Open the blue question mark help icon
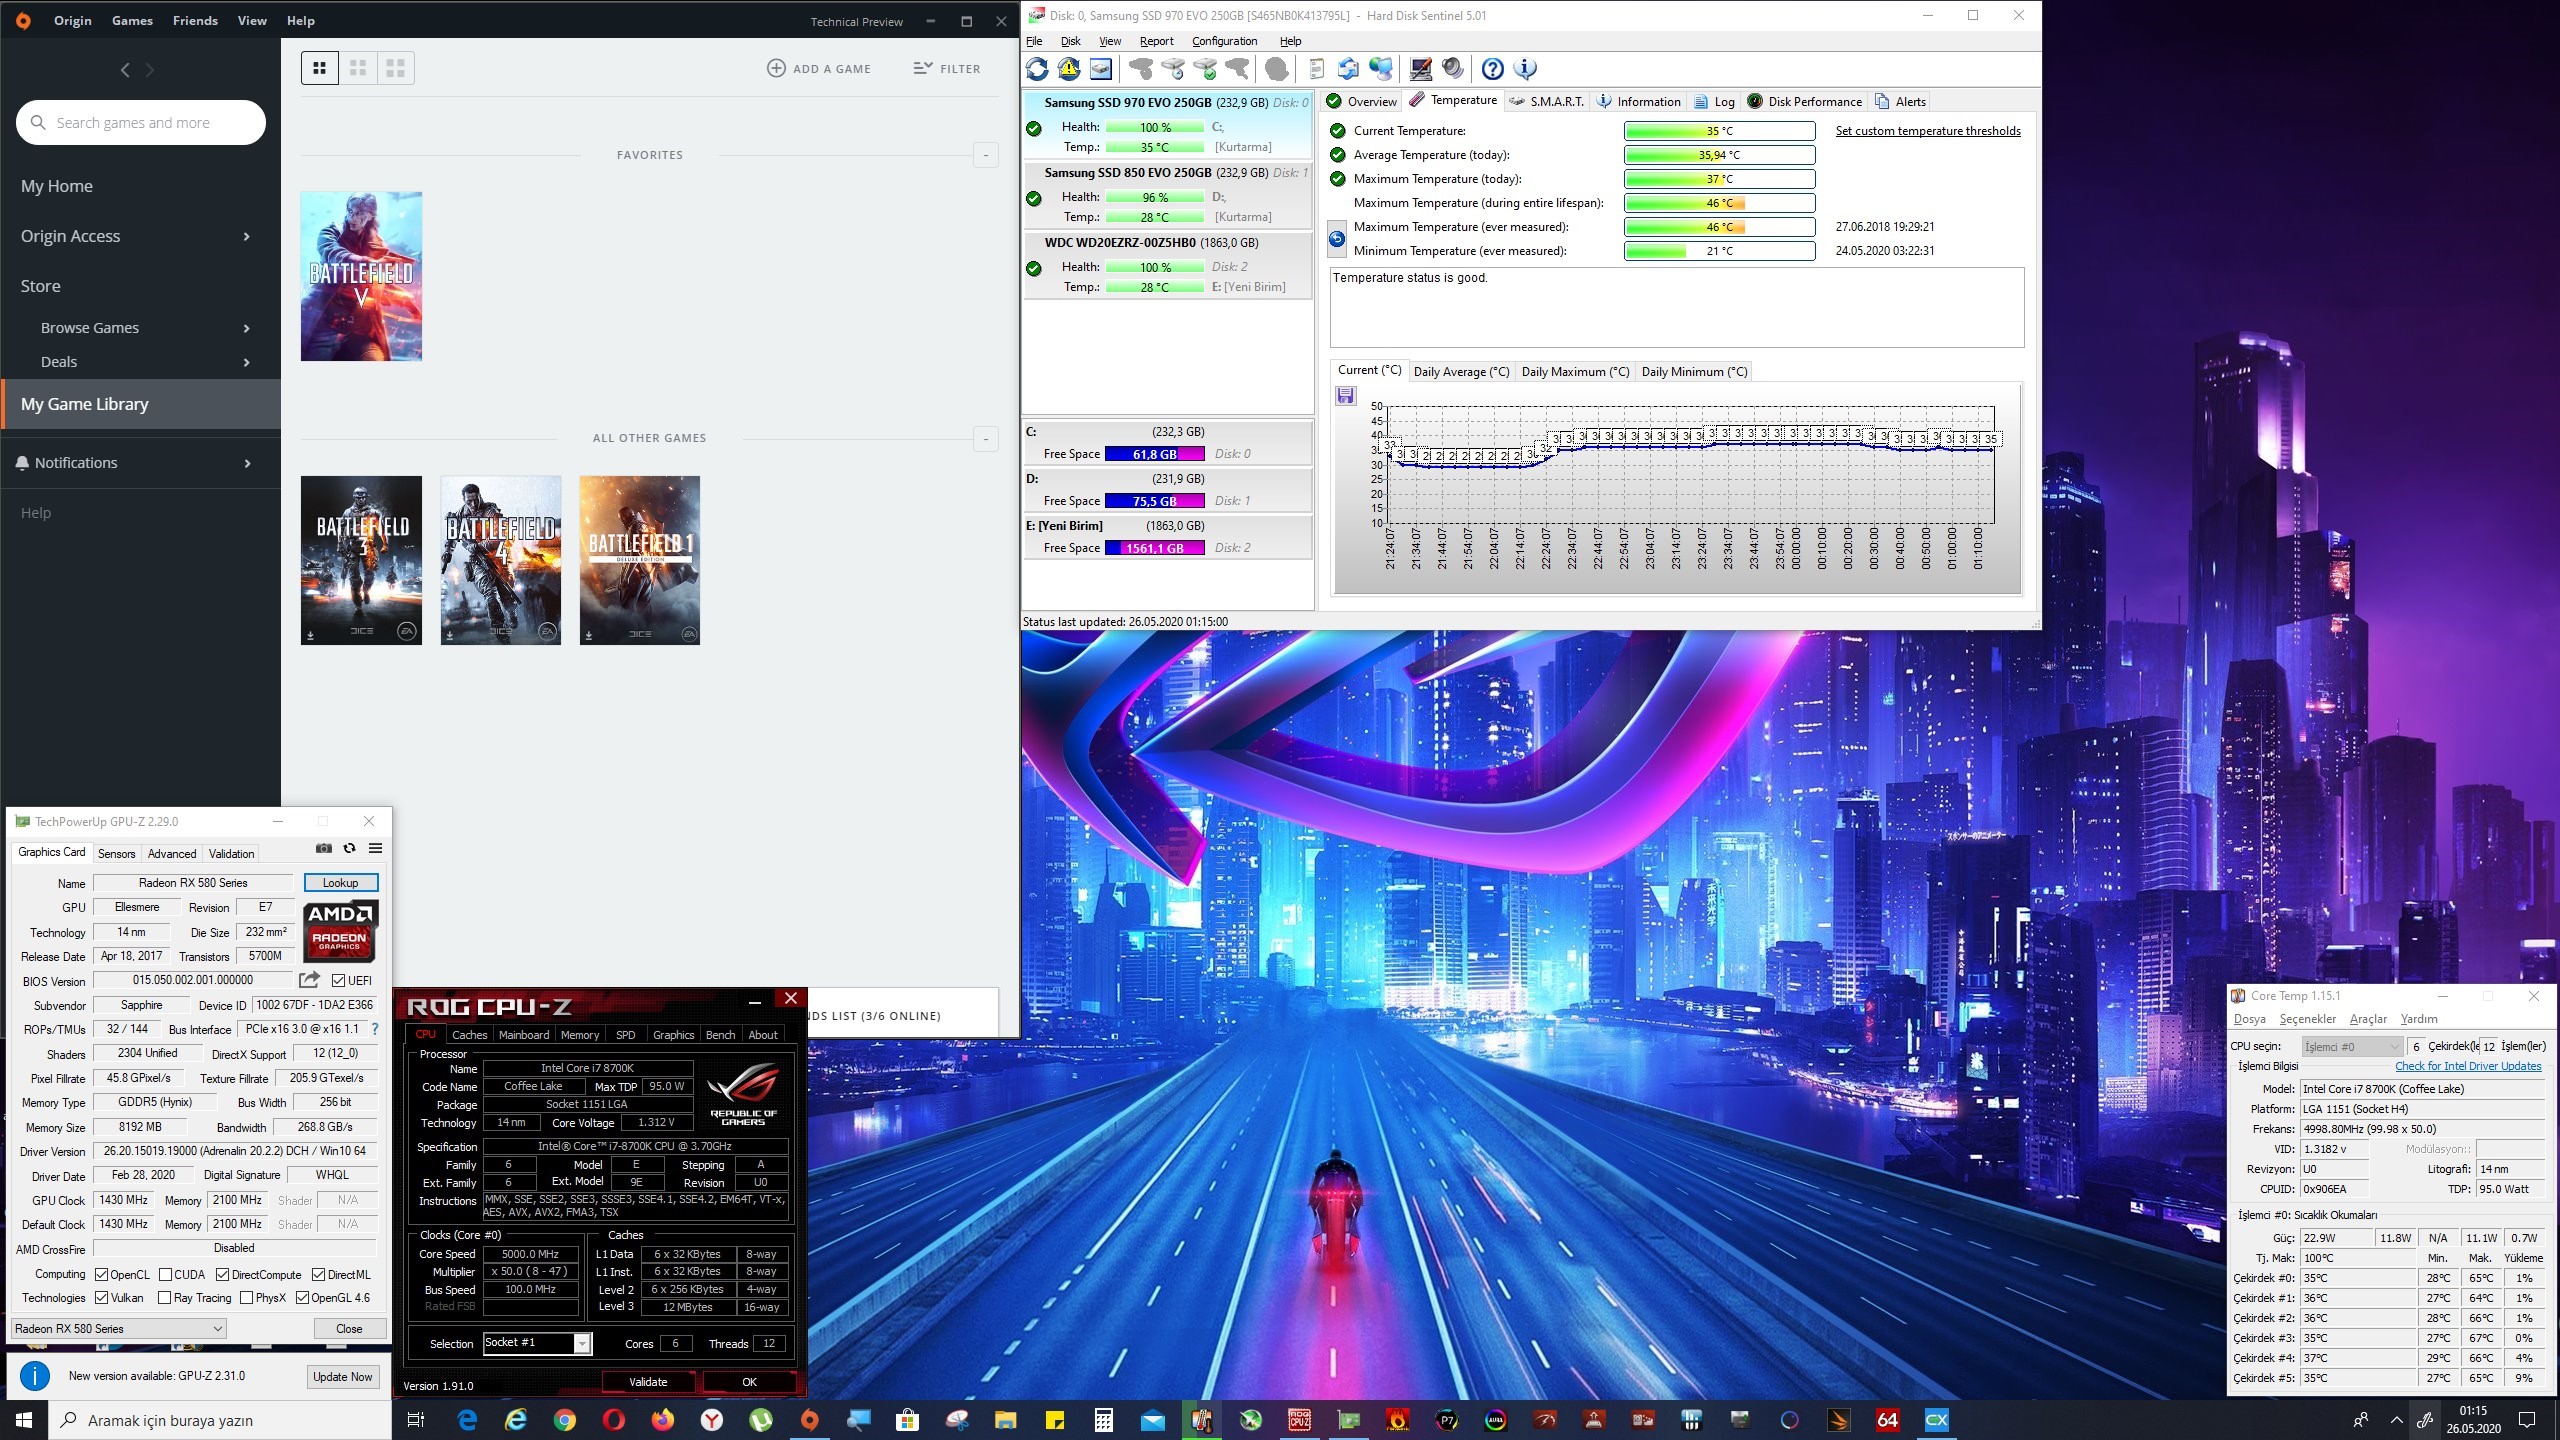 coord(1492,69)
